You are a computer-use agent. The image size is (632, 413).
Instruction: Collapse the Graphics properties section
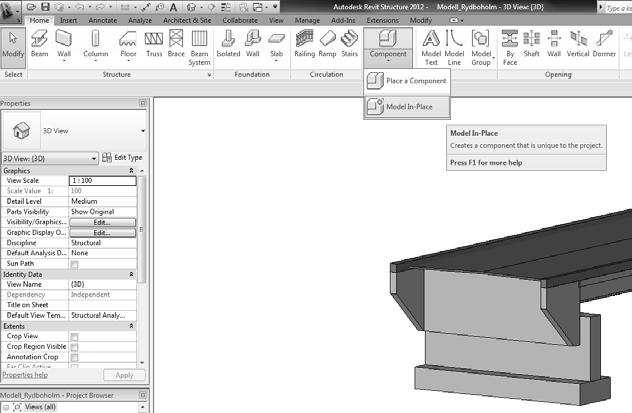coord(131,171)
